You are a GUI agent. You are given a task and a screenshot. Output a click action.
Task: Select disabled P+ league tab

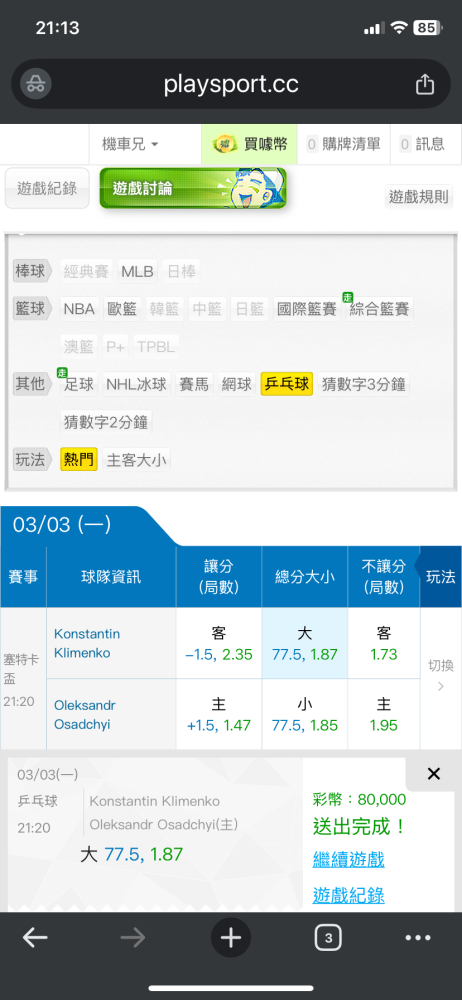116,347
